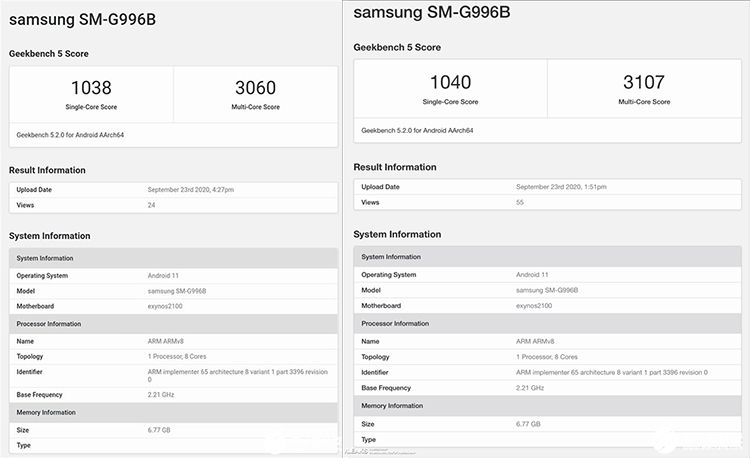The width and height of the screenshot is (750, 458).
Task: Click ARM implementer identifier value in right panel
Action: [x=612, y=372]
